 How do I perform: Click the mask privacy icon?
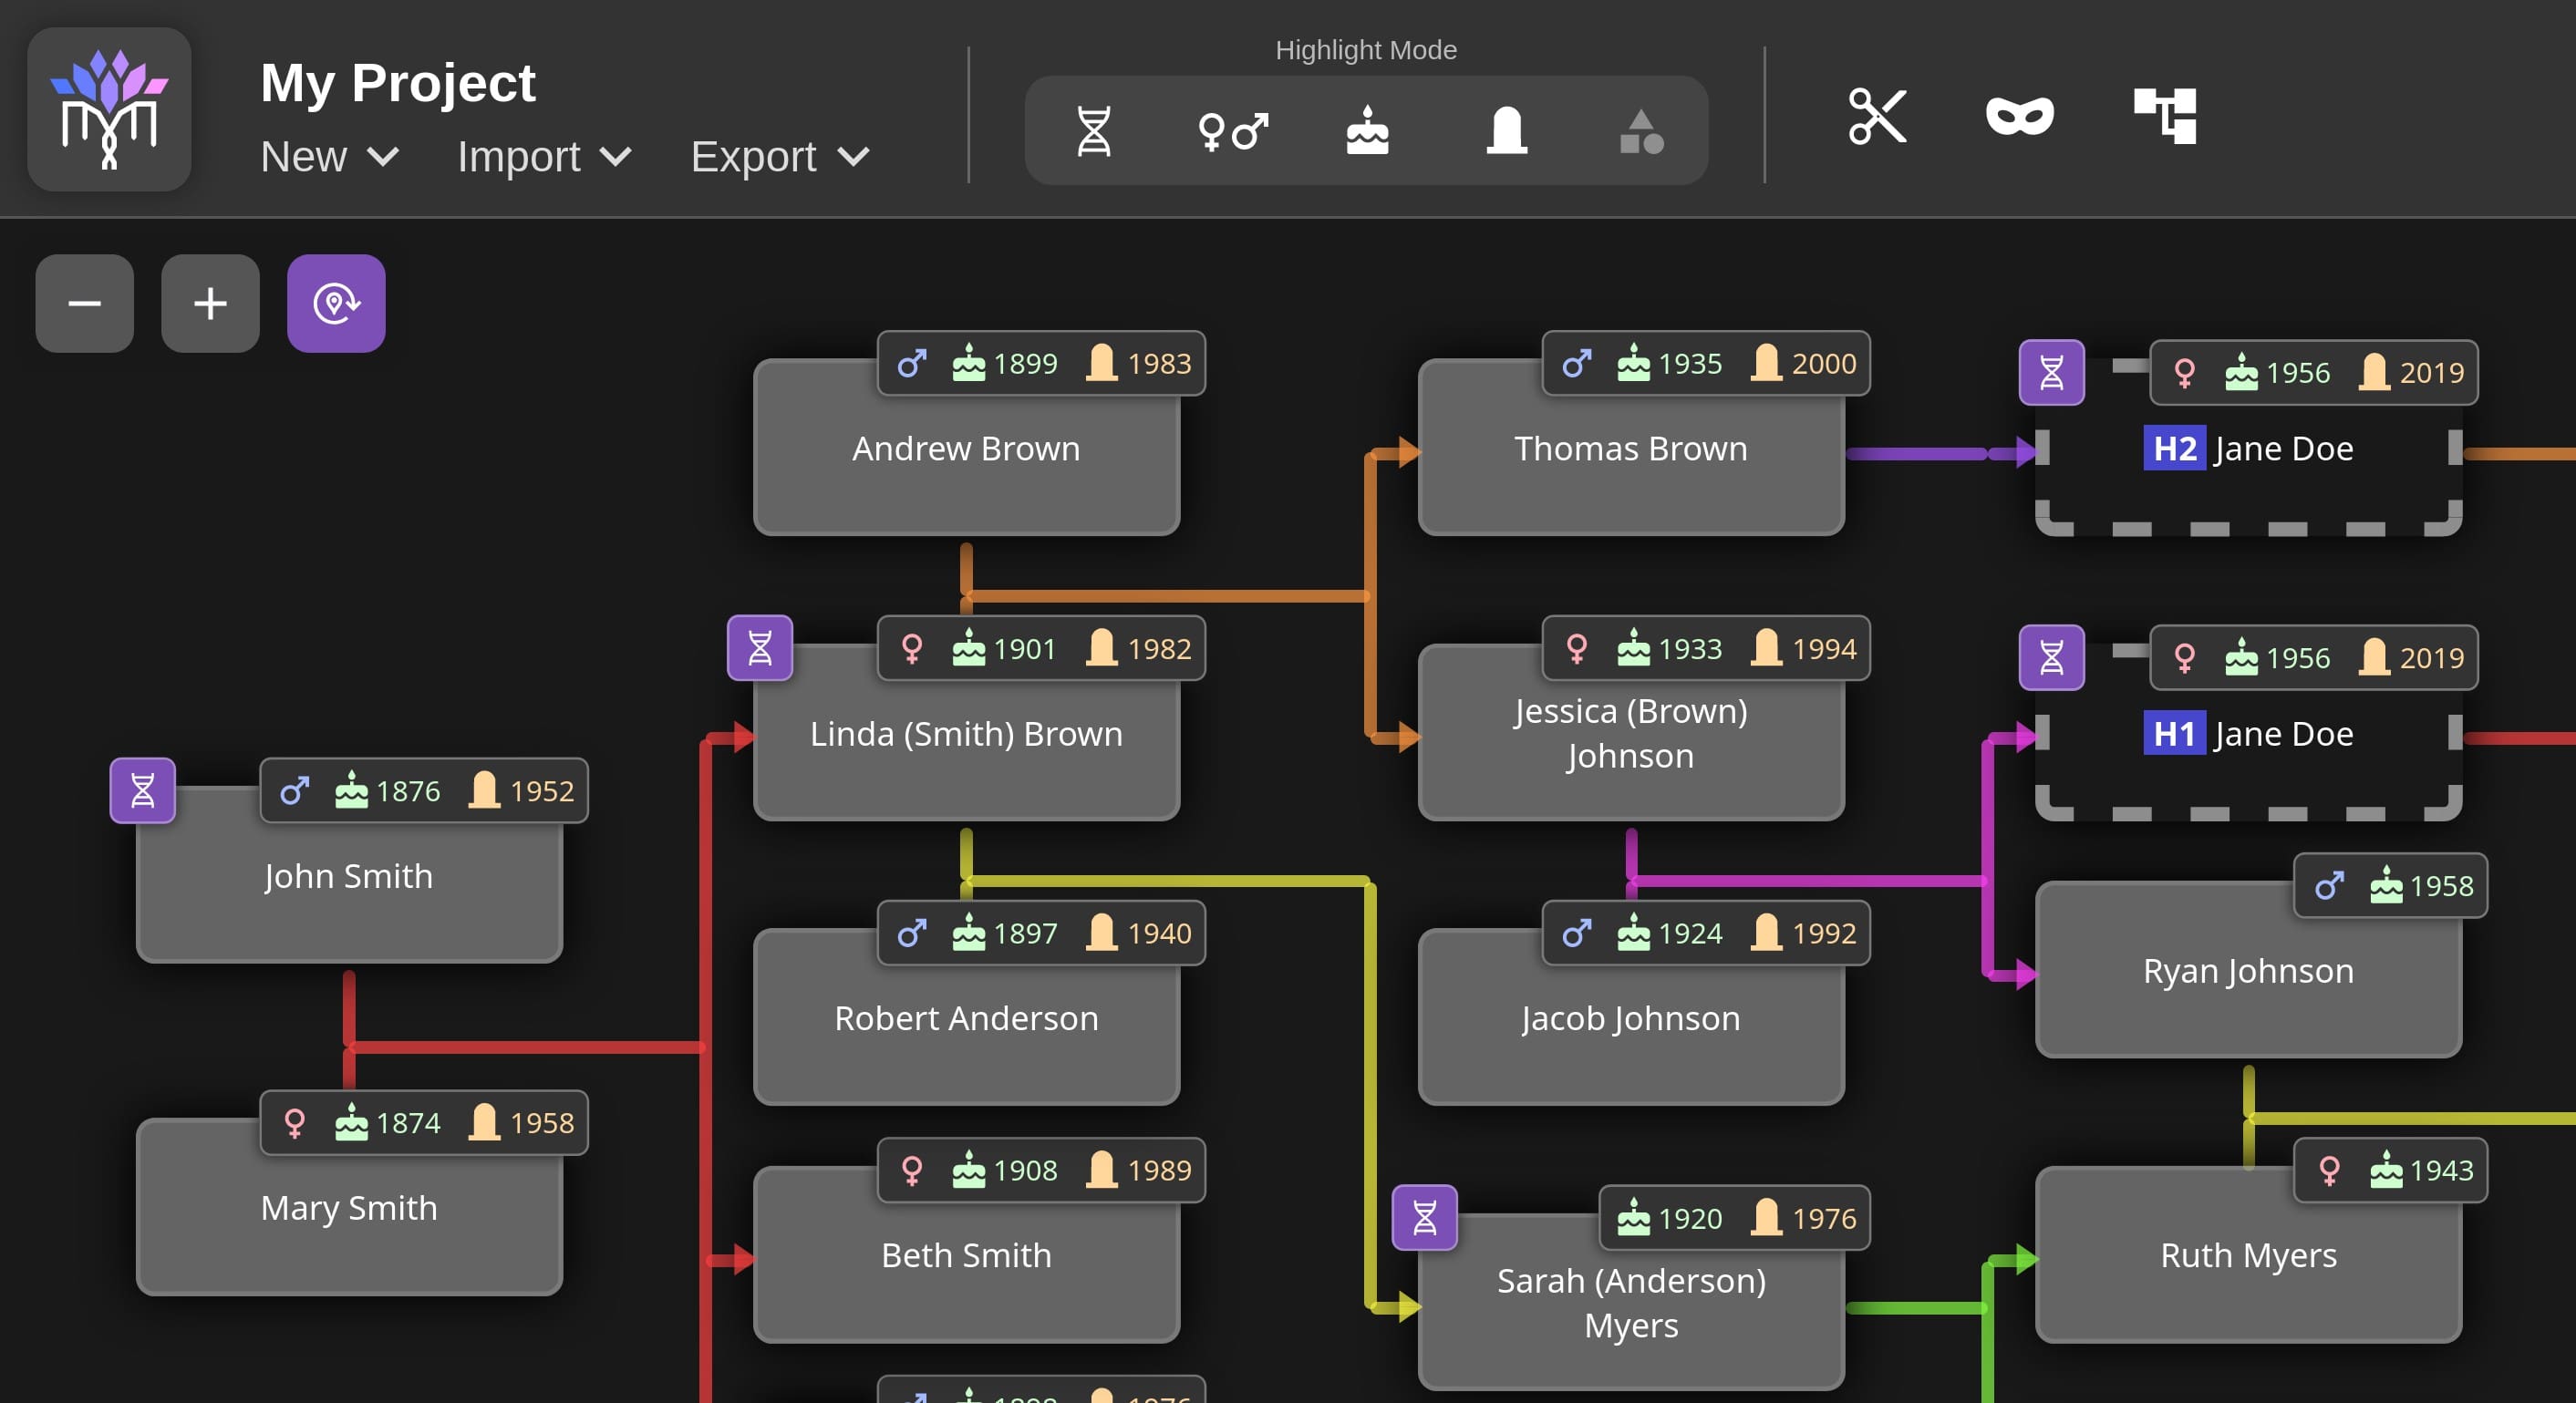pos(2019,117)
